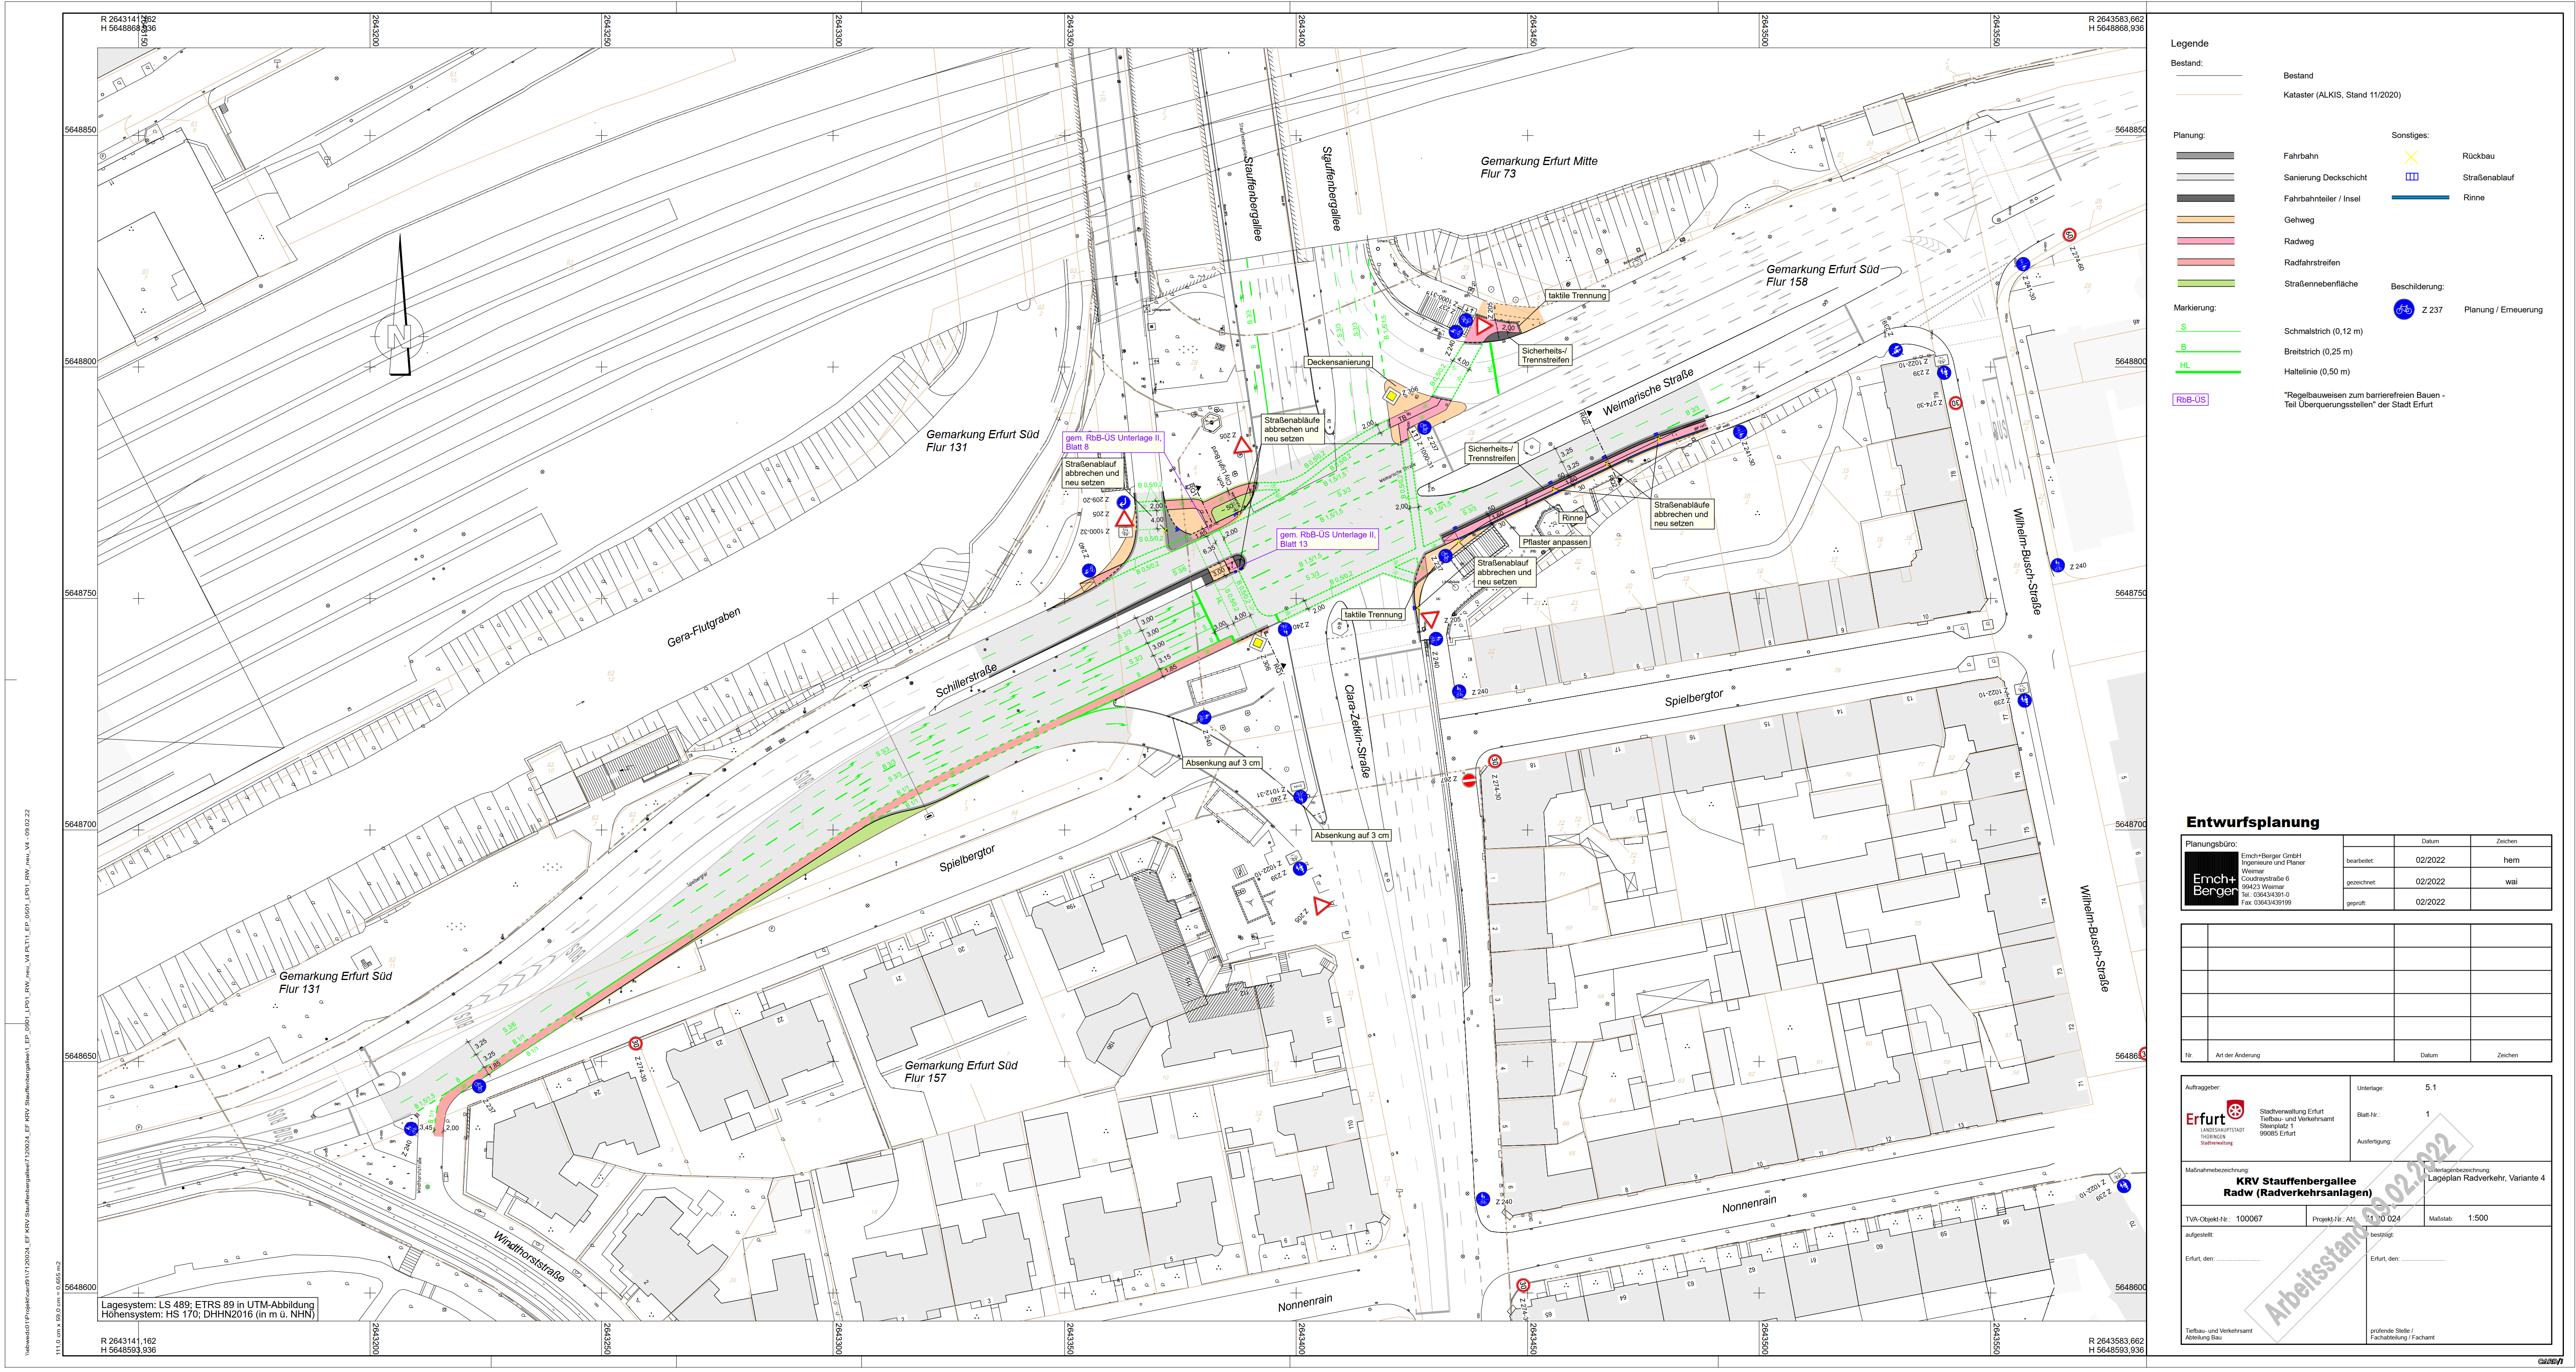Click the purple callout mentioning Blatt 8
The width and height of the screenshot is (2576, 1372).
[1113, 442]
